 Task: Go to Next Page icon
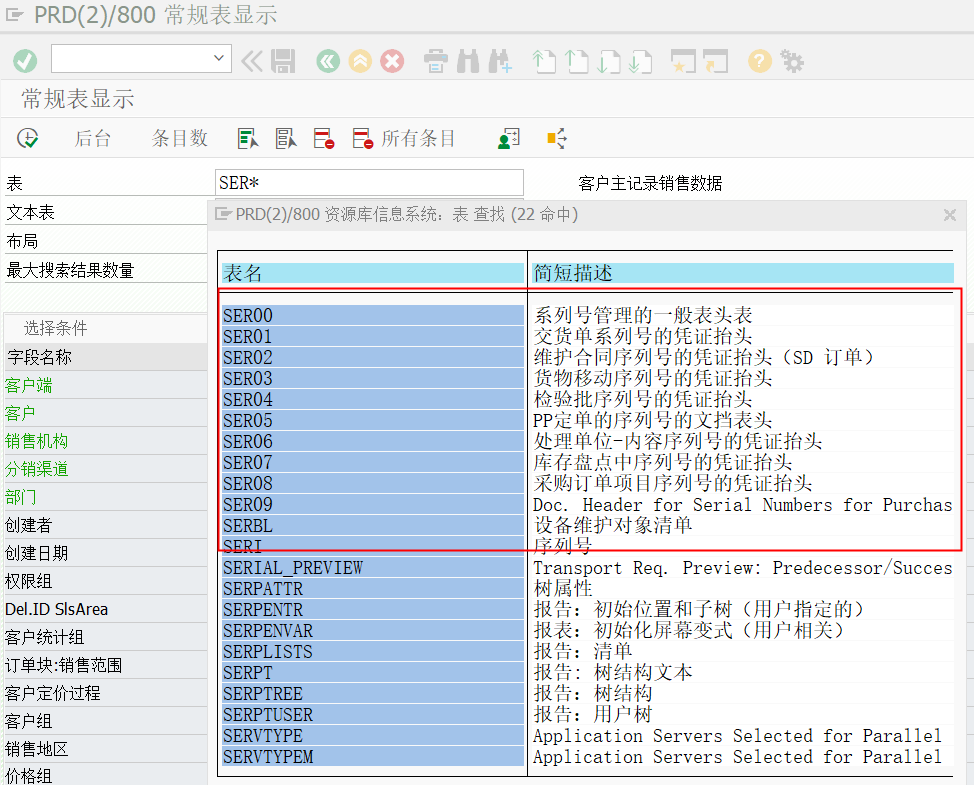pyautogui.click(x=609, y=61)
